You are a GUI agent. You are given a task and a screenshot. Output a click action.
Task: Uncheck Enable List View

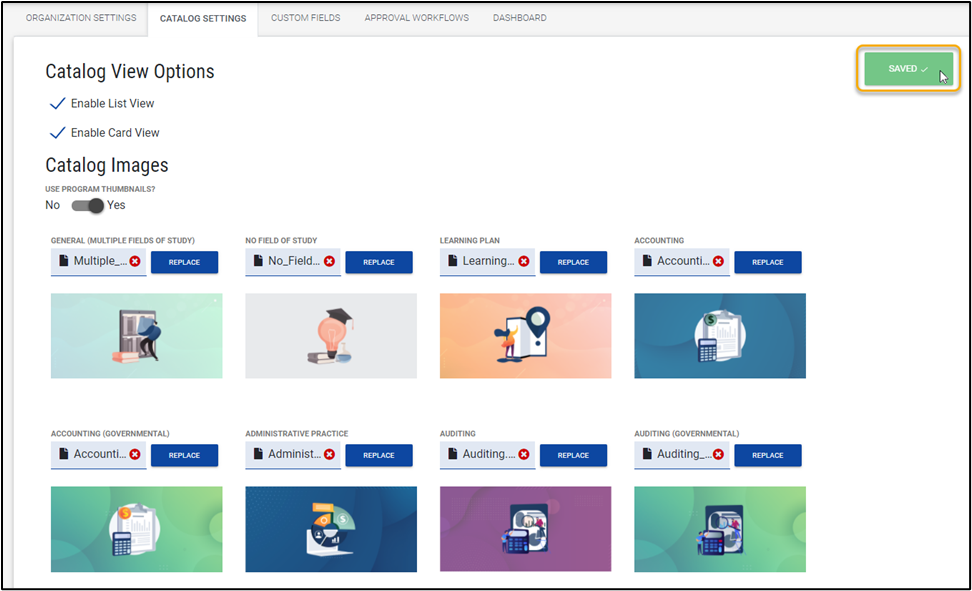(x=58, y=104)
